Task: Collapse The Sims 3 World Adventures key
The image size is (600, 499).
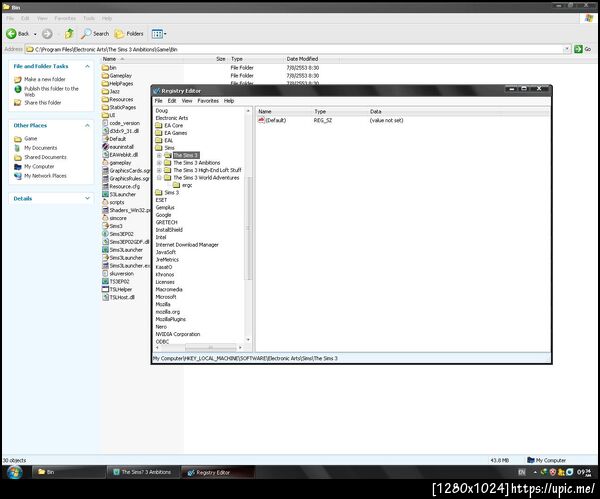Action: (x=159, y=178)
